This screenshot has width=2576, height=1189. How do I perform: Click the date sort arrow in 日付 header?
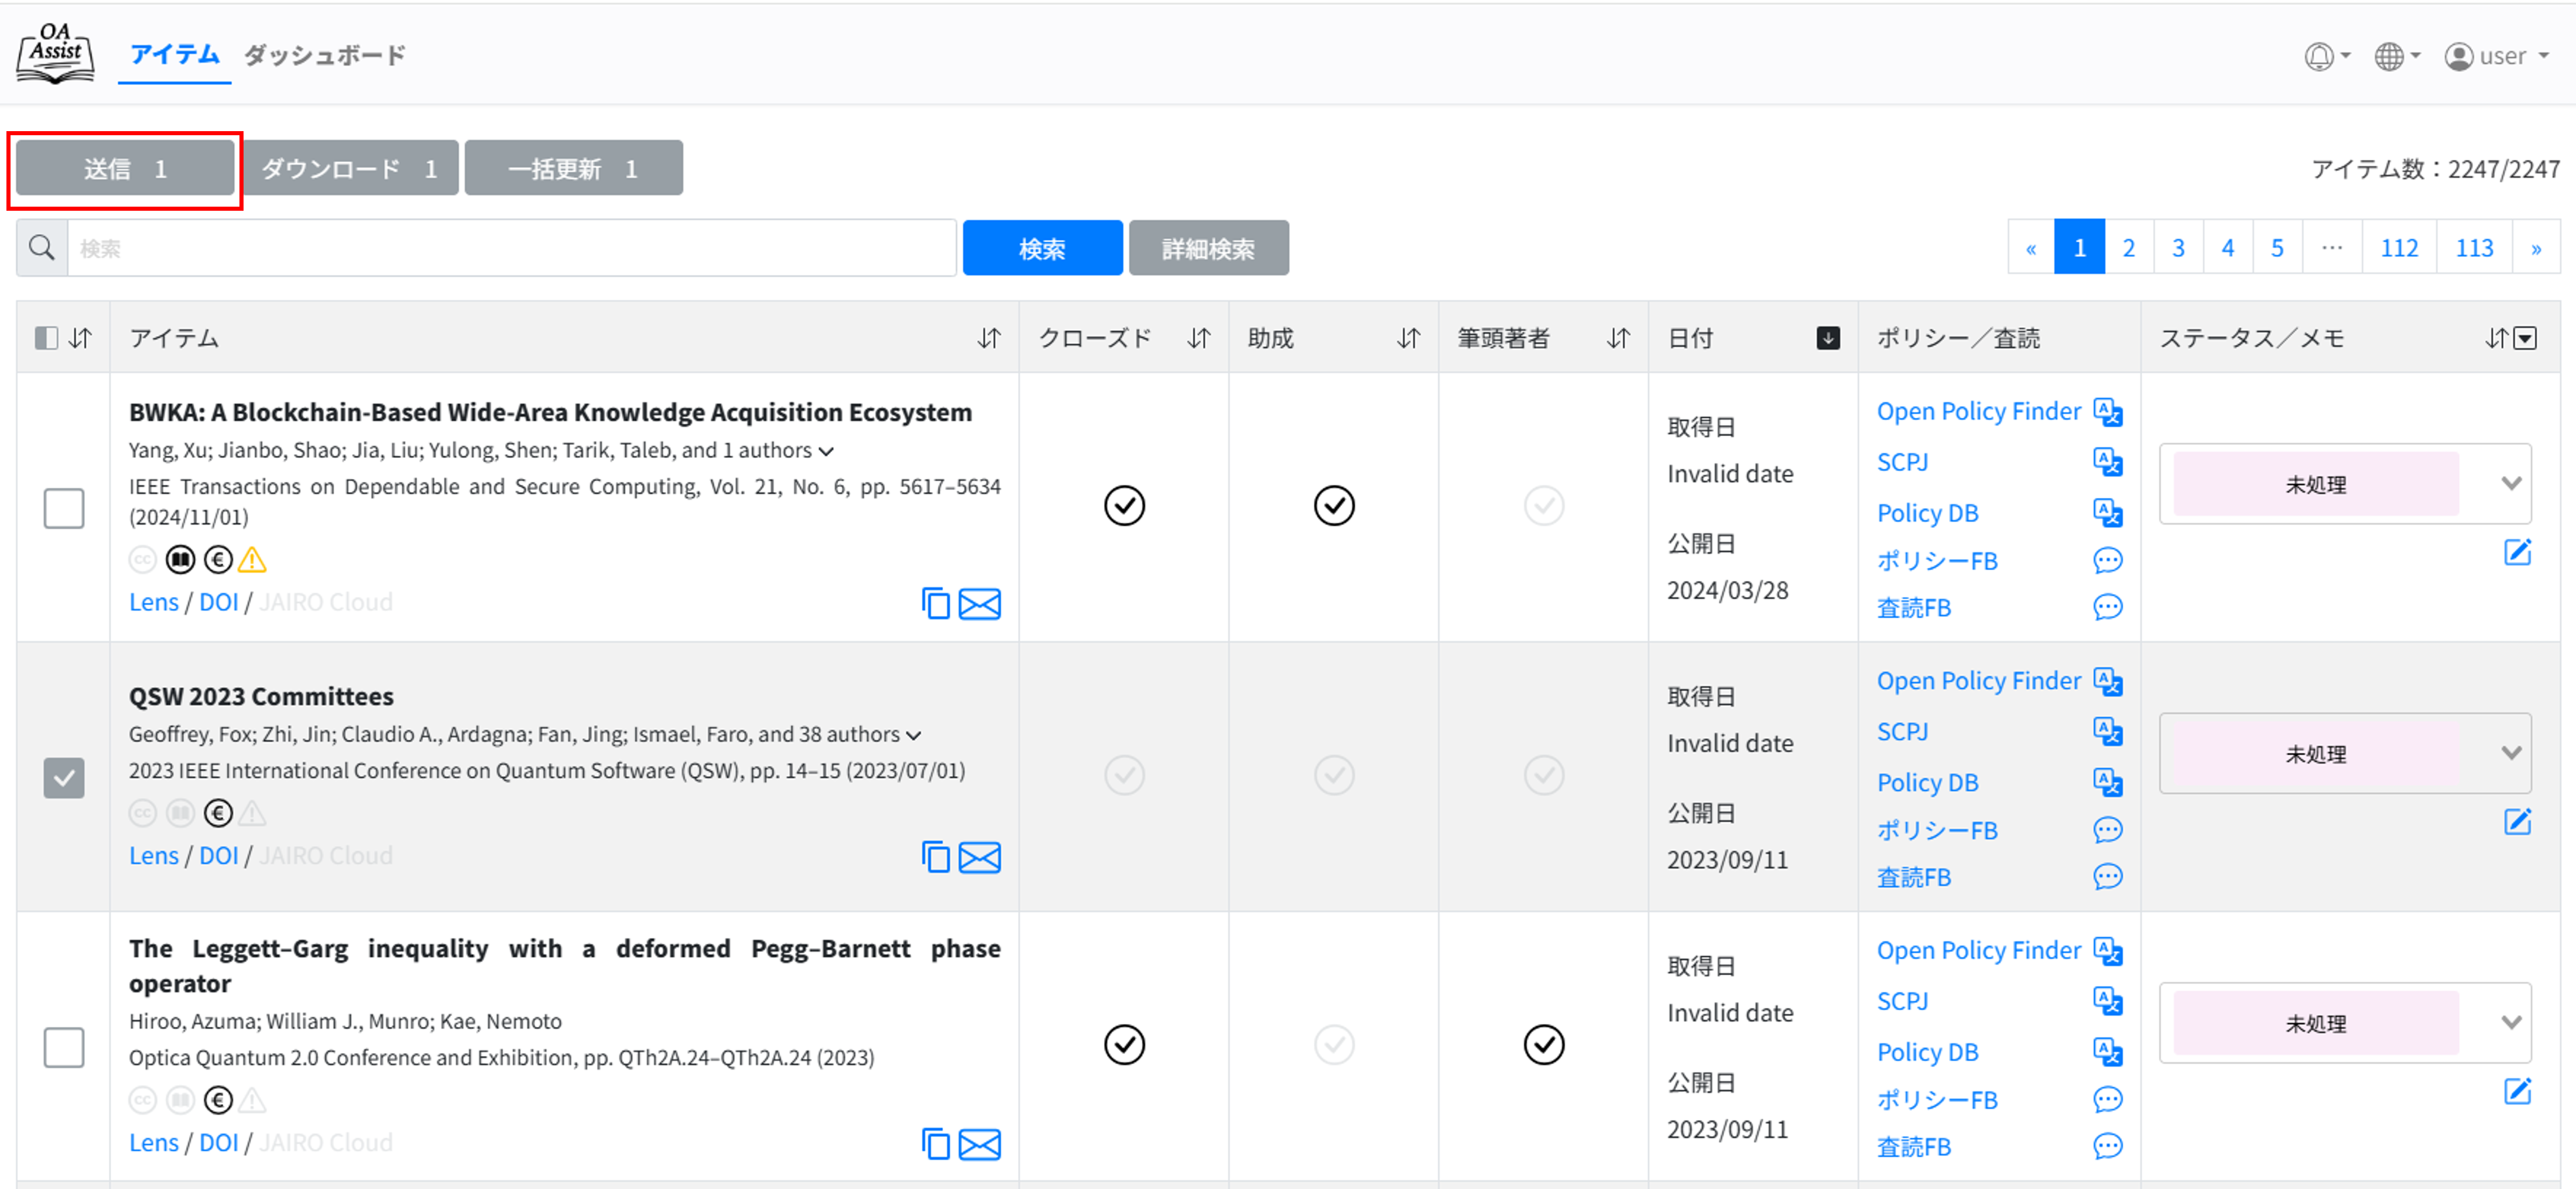pos(1827,338)
